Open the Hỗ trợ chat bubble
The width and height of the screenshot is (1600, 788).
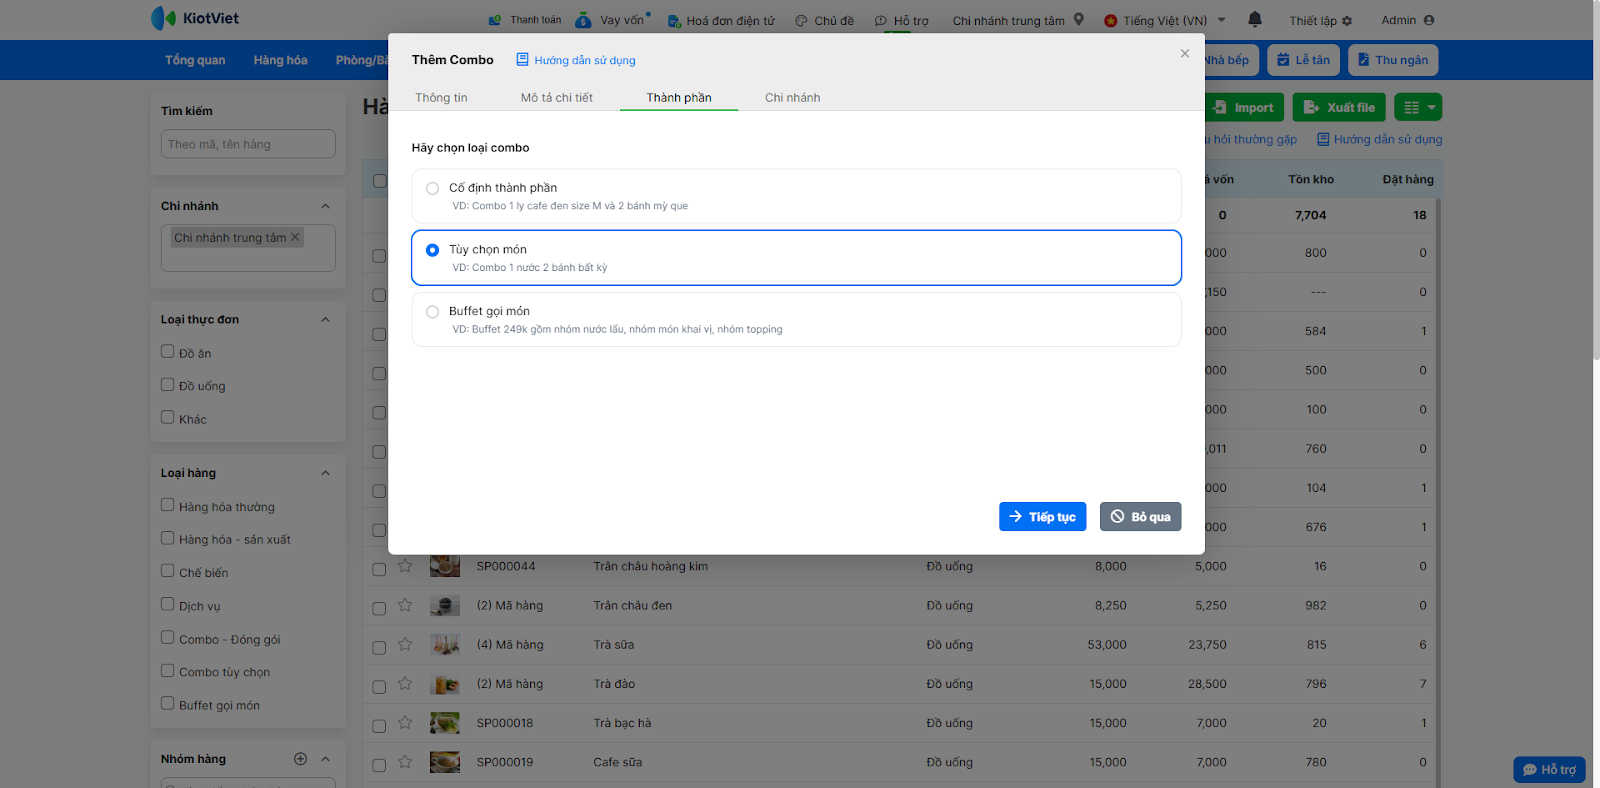click(1549, 769)
